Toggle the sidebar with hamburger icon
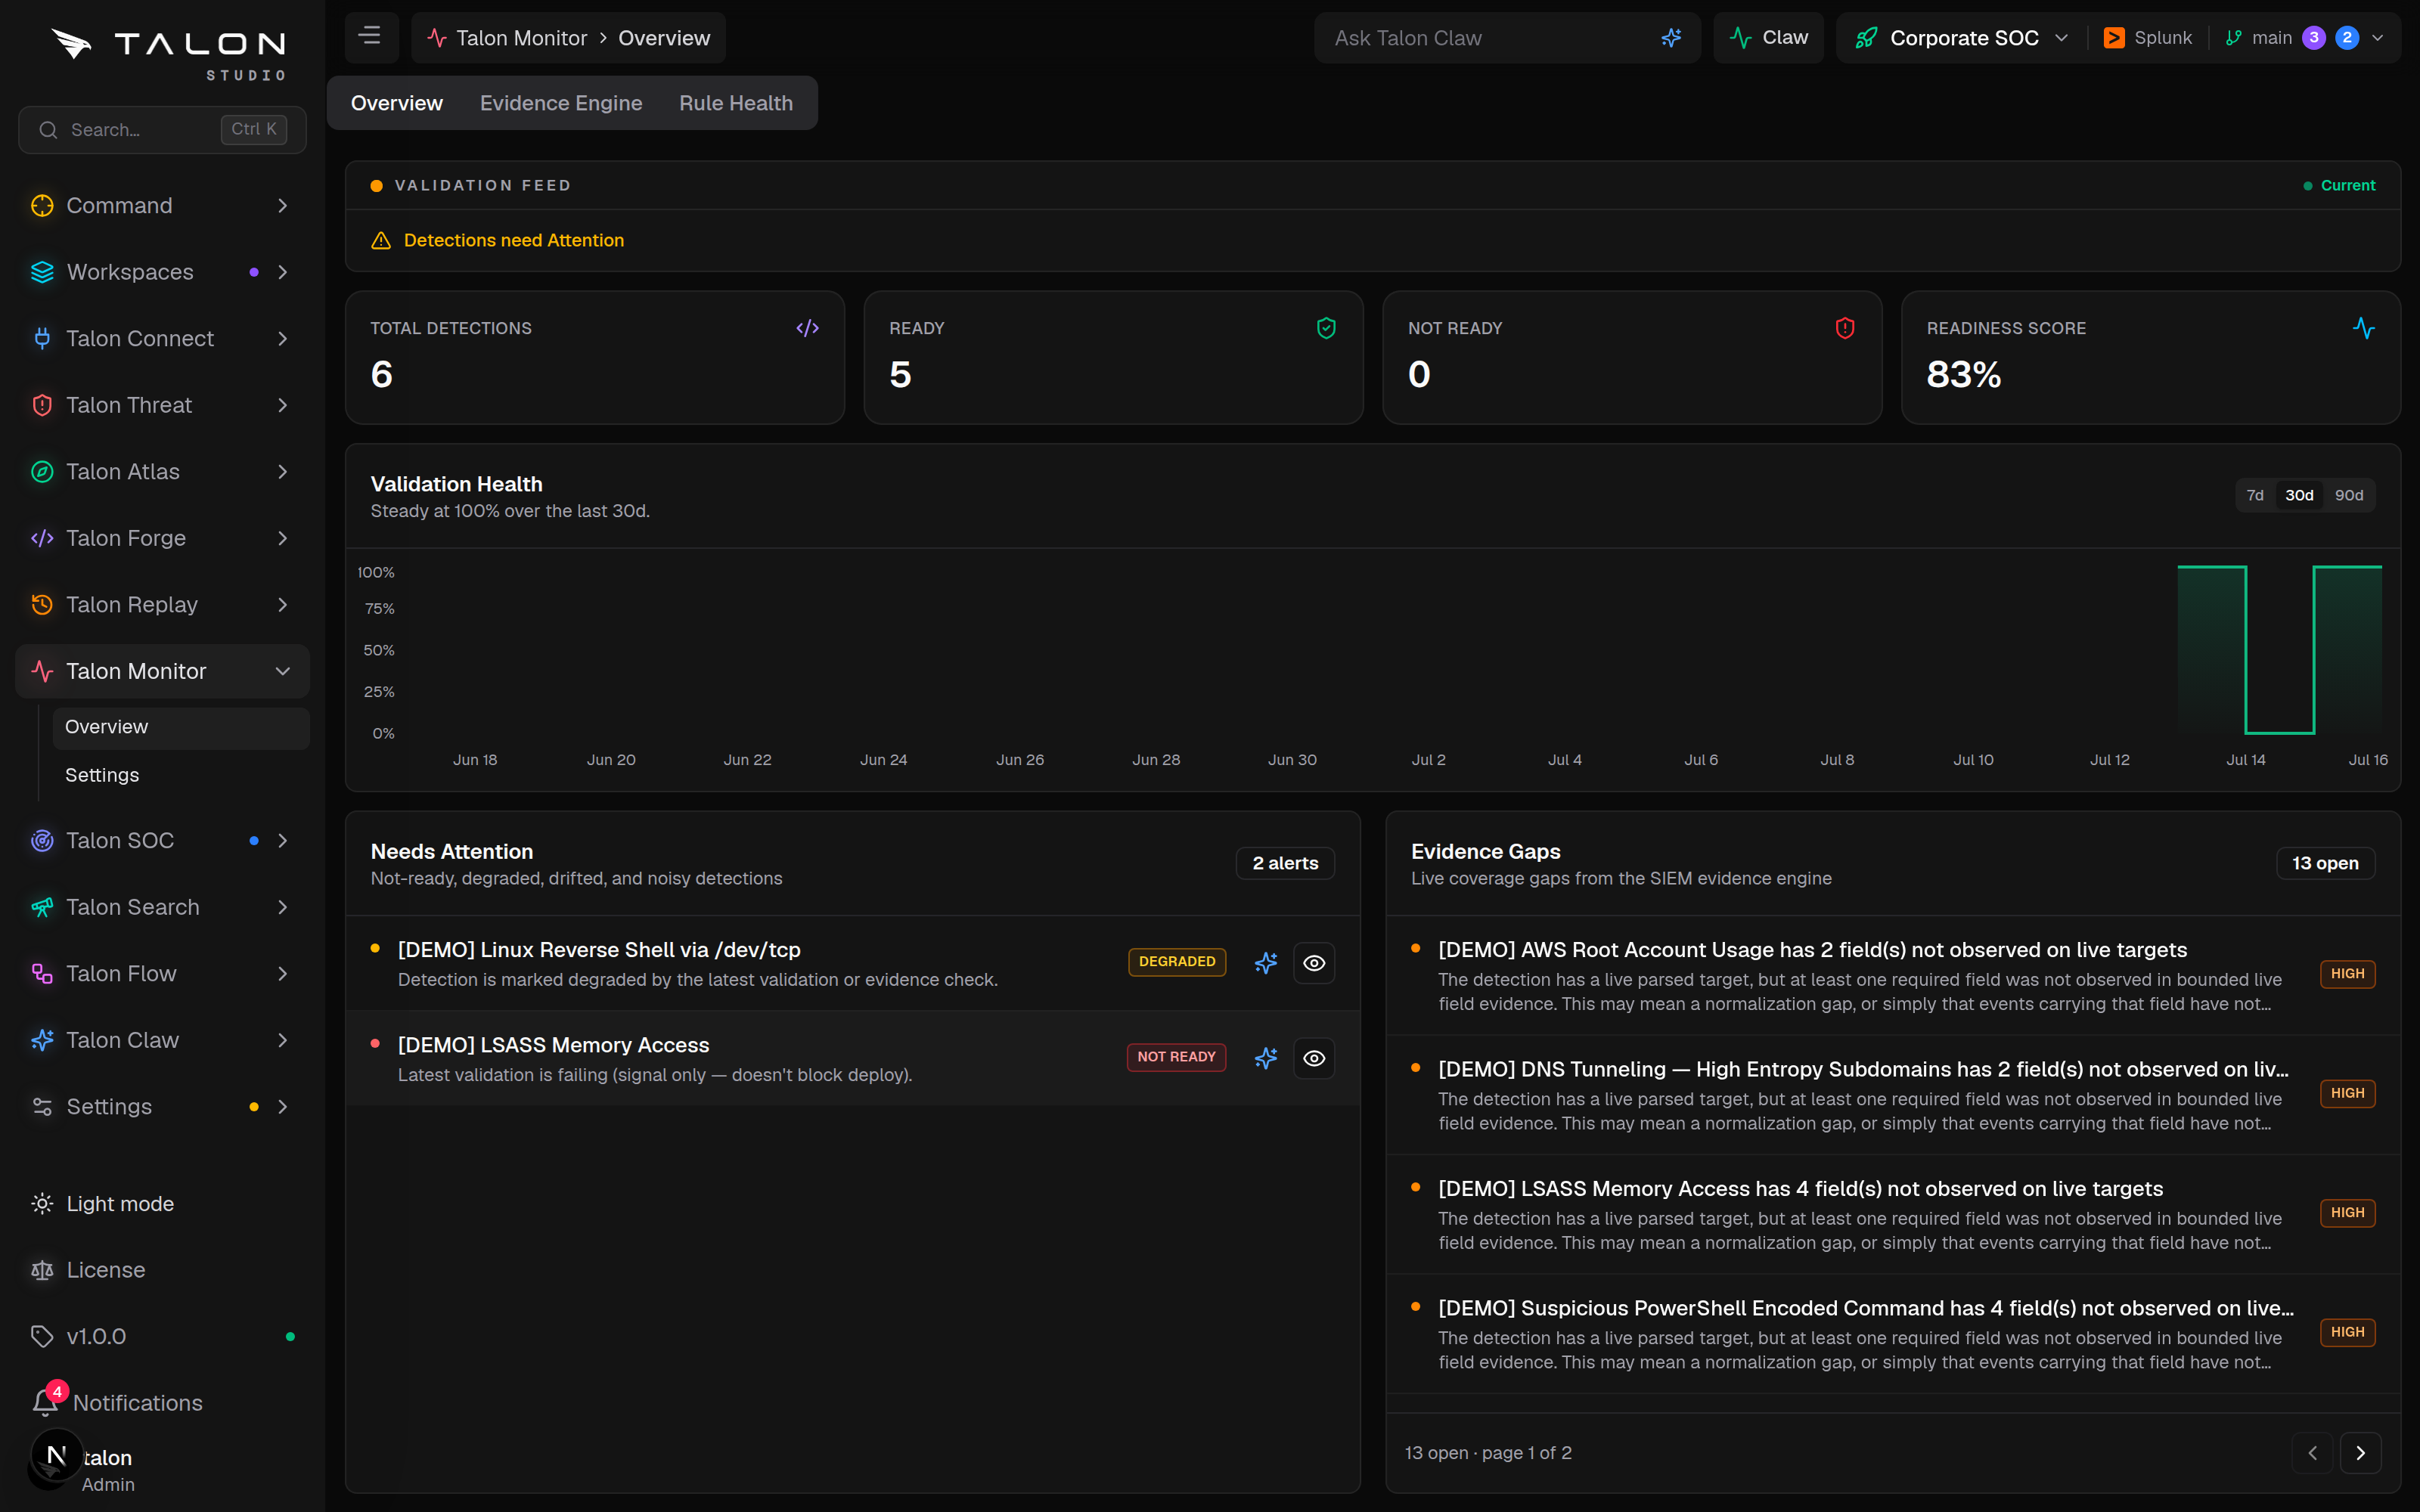 pyautogui.click(x=370, y=37)
